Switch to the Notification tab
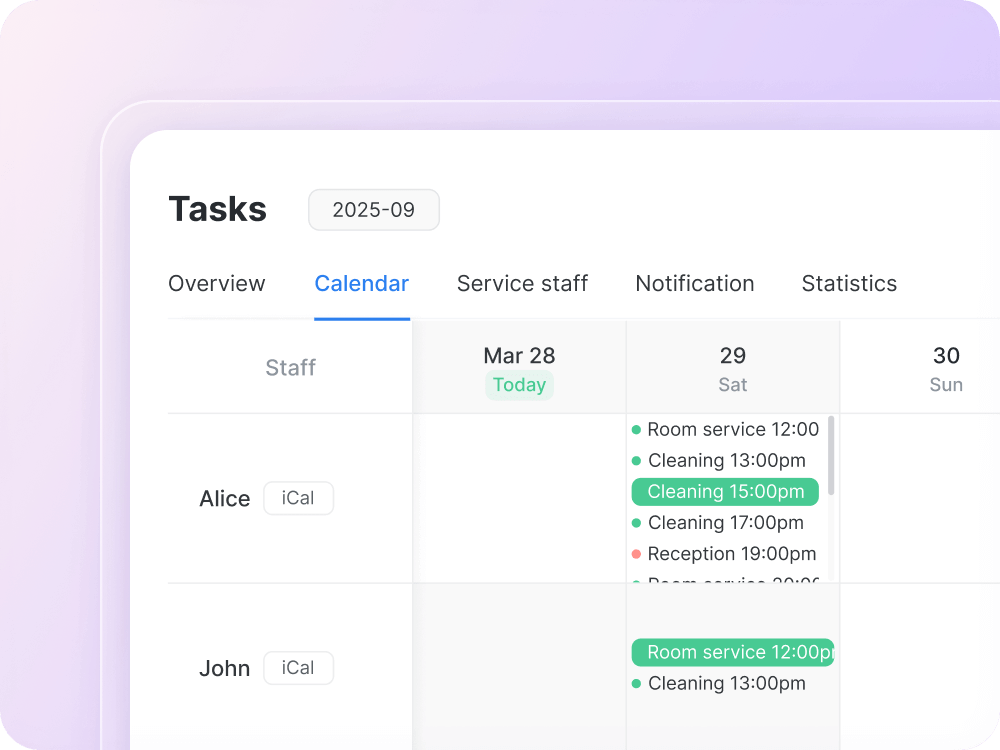Image resolution: width=1000 pixels, height=750 pixels. [694, 283]
